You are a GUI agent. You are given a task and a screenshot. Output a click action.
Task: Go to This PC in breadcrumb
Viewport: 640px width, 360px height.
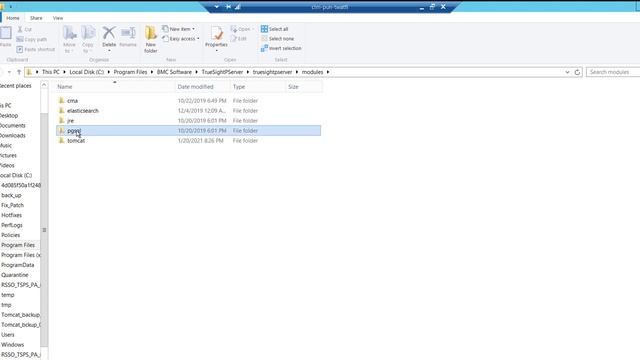(x=51, y=72)
